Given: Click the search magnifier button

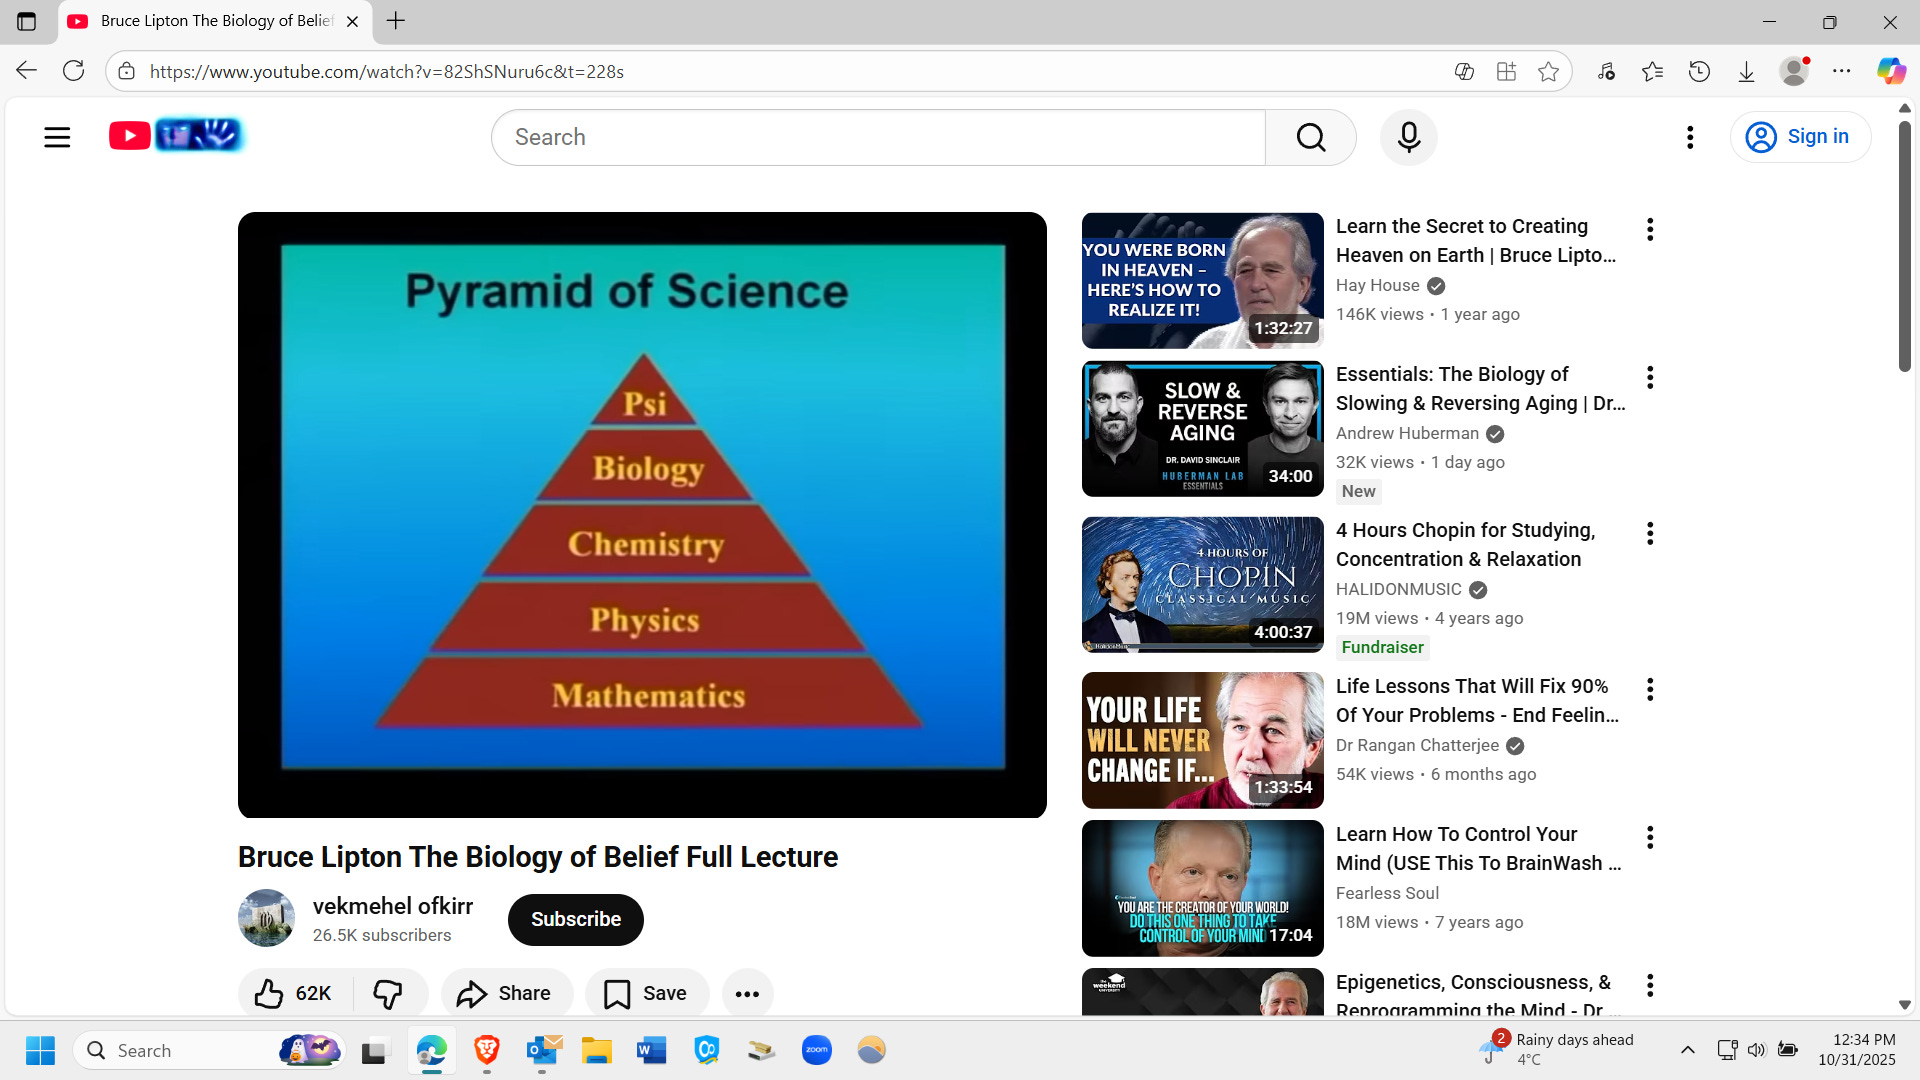Looking at the screenshot, I should 1310,137.
